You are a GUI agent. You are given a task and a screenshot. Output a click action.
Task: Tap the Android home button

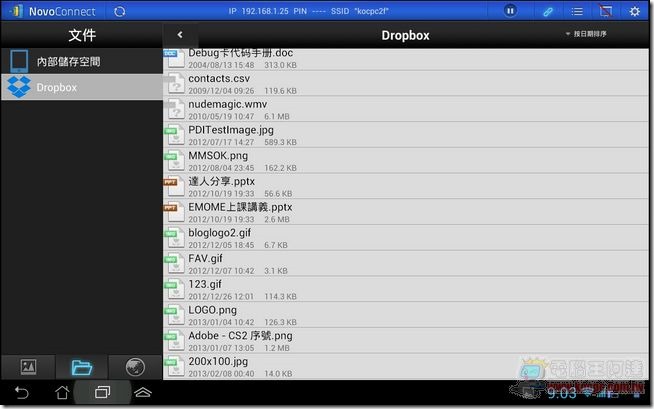[62, 392]
